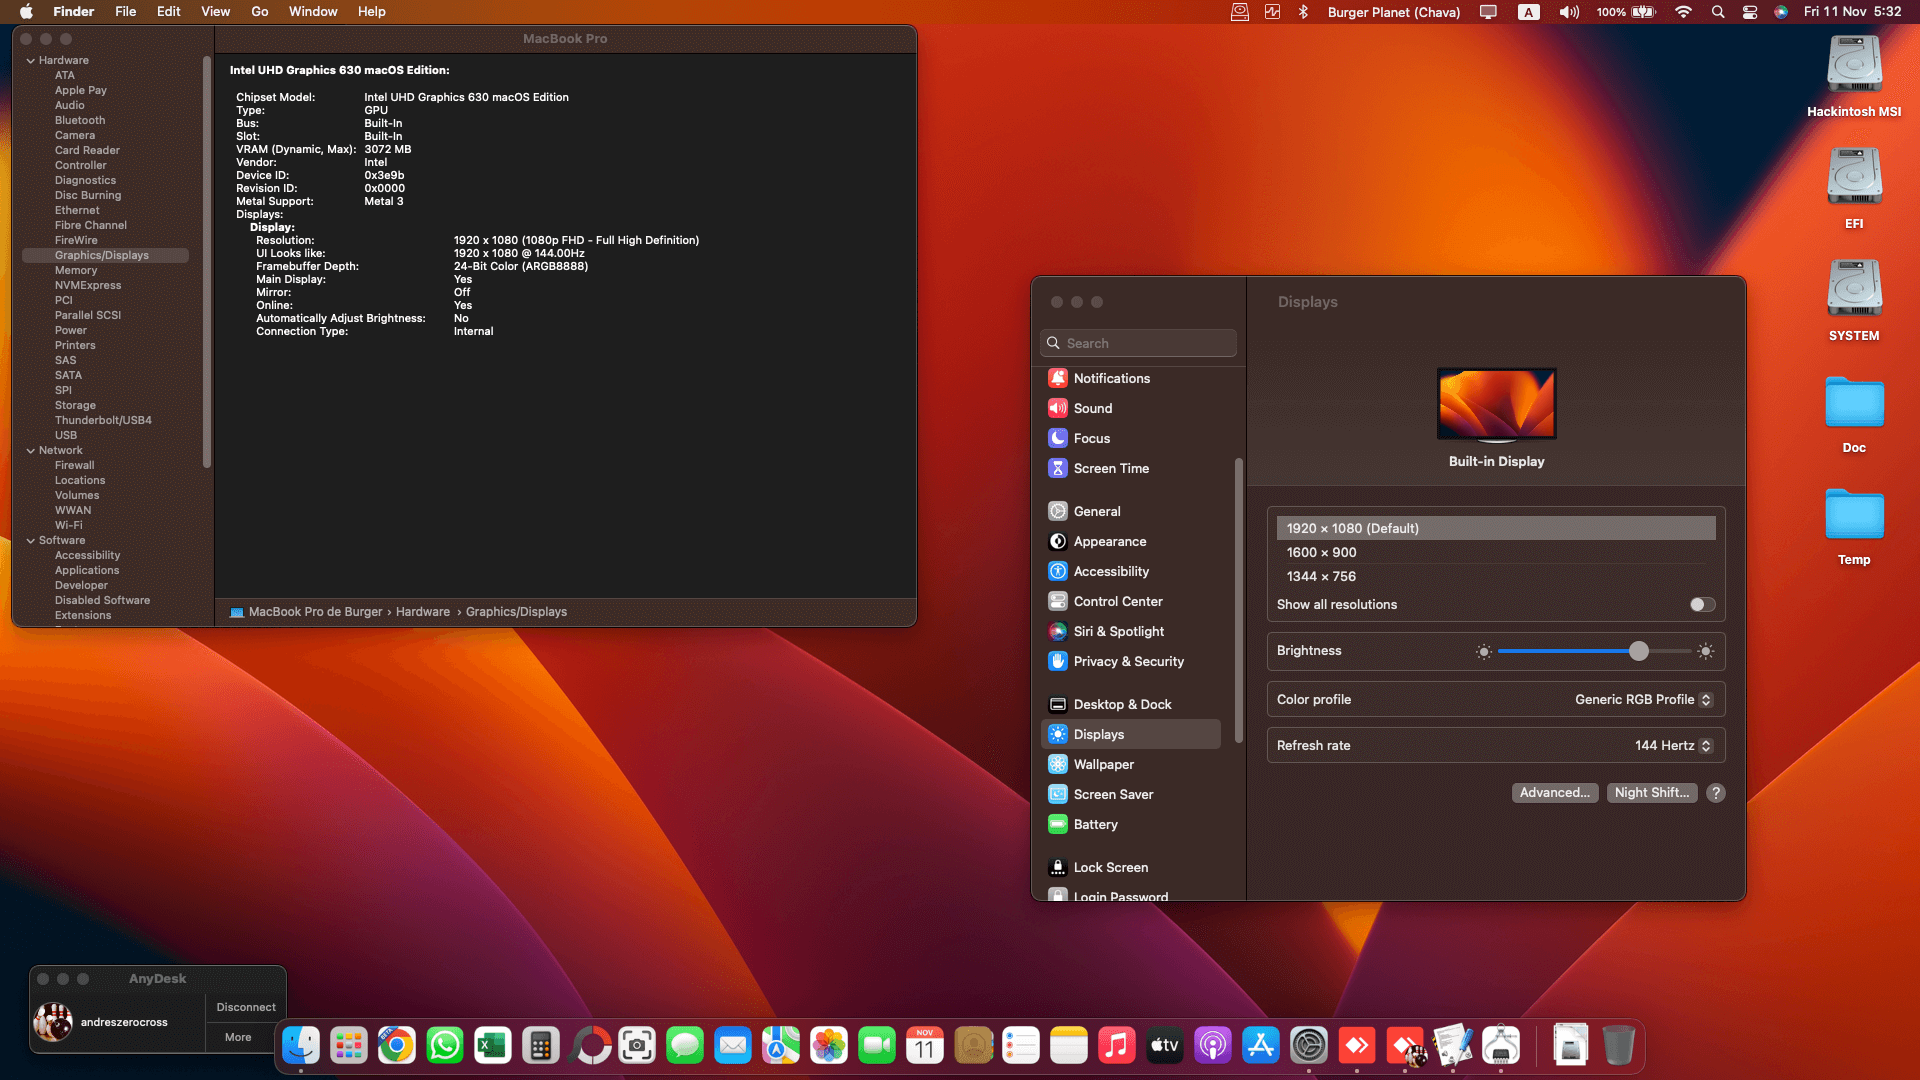
Task: Click the help question mark button
Action: [x=1716, y=793]
